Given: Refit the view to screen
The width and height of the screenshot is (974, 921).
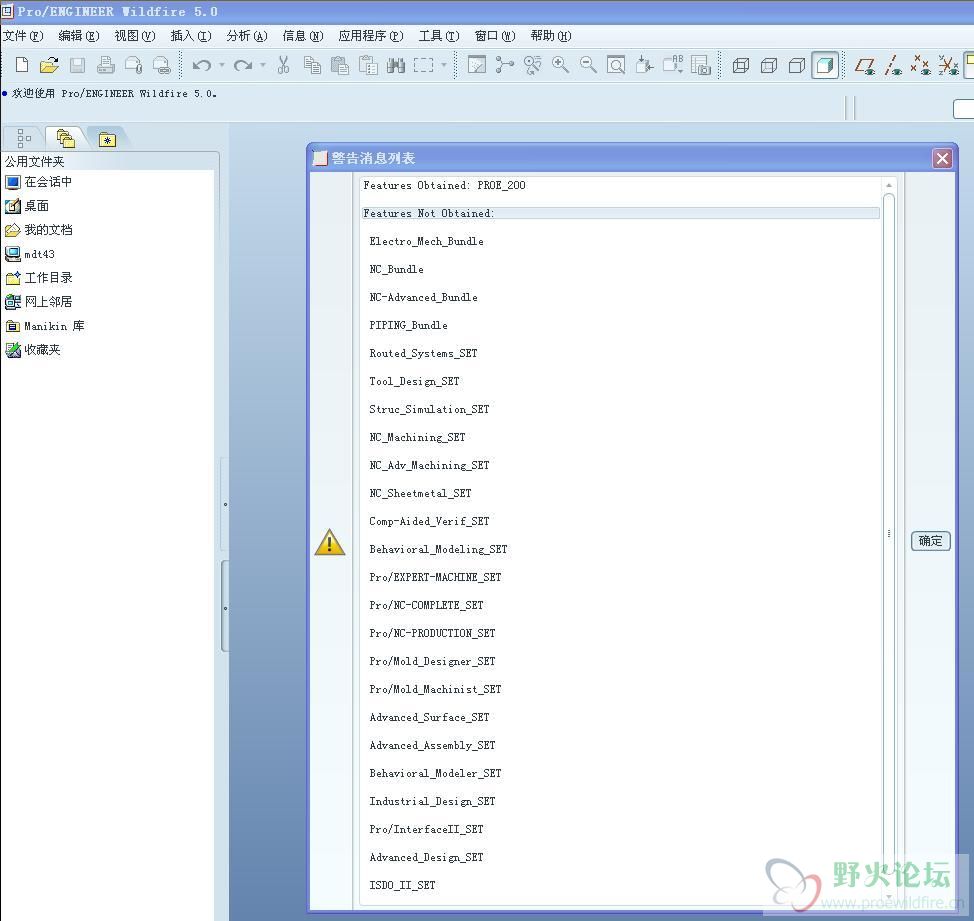Looking at the screenshot, I should pos(616,65).
